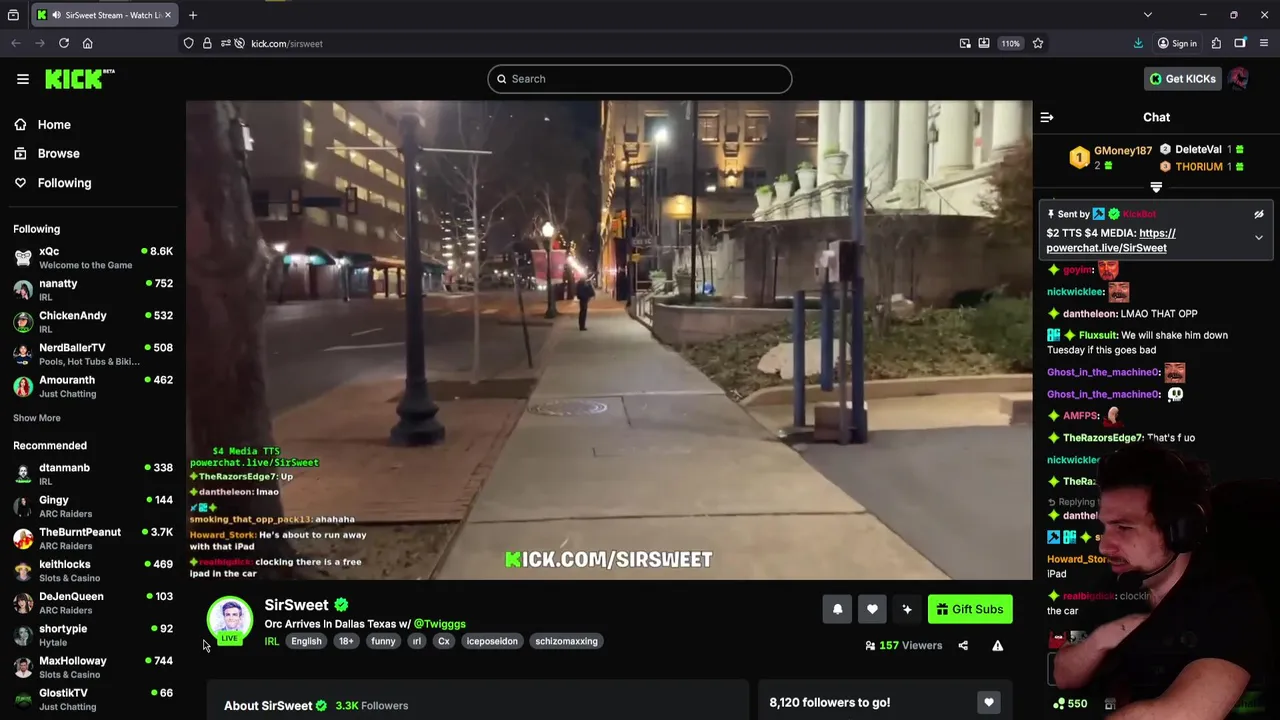Click SirSweet's live avatar

(230, 620)
